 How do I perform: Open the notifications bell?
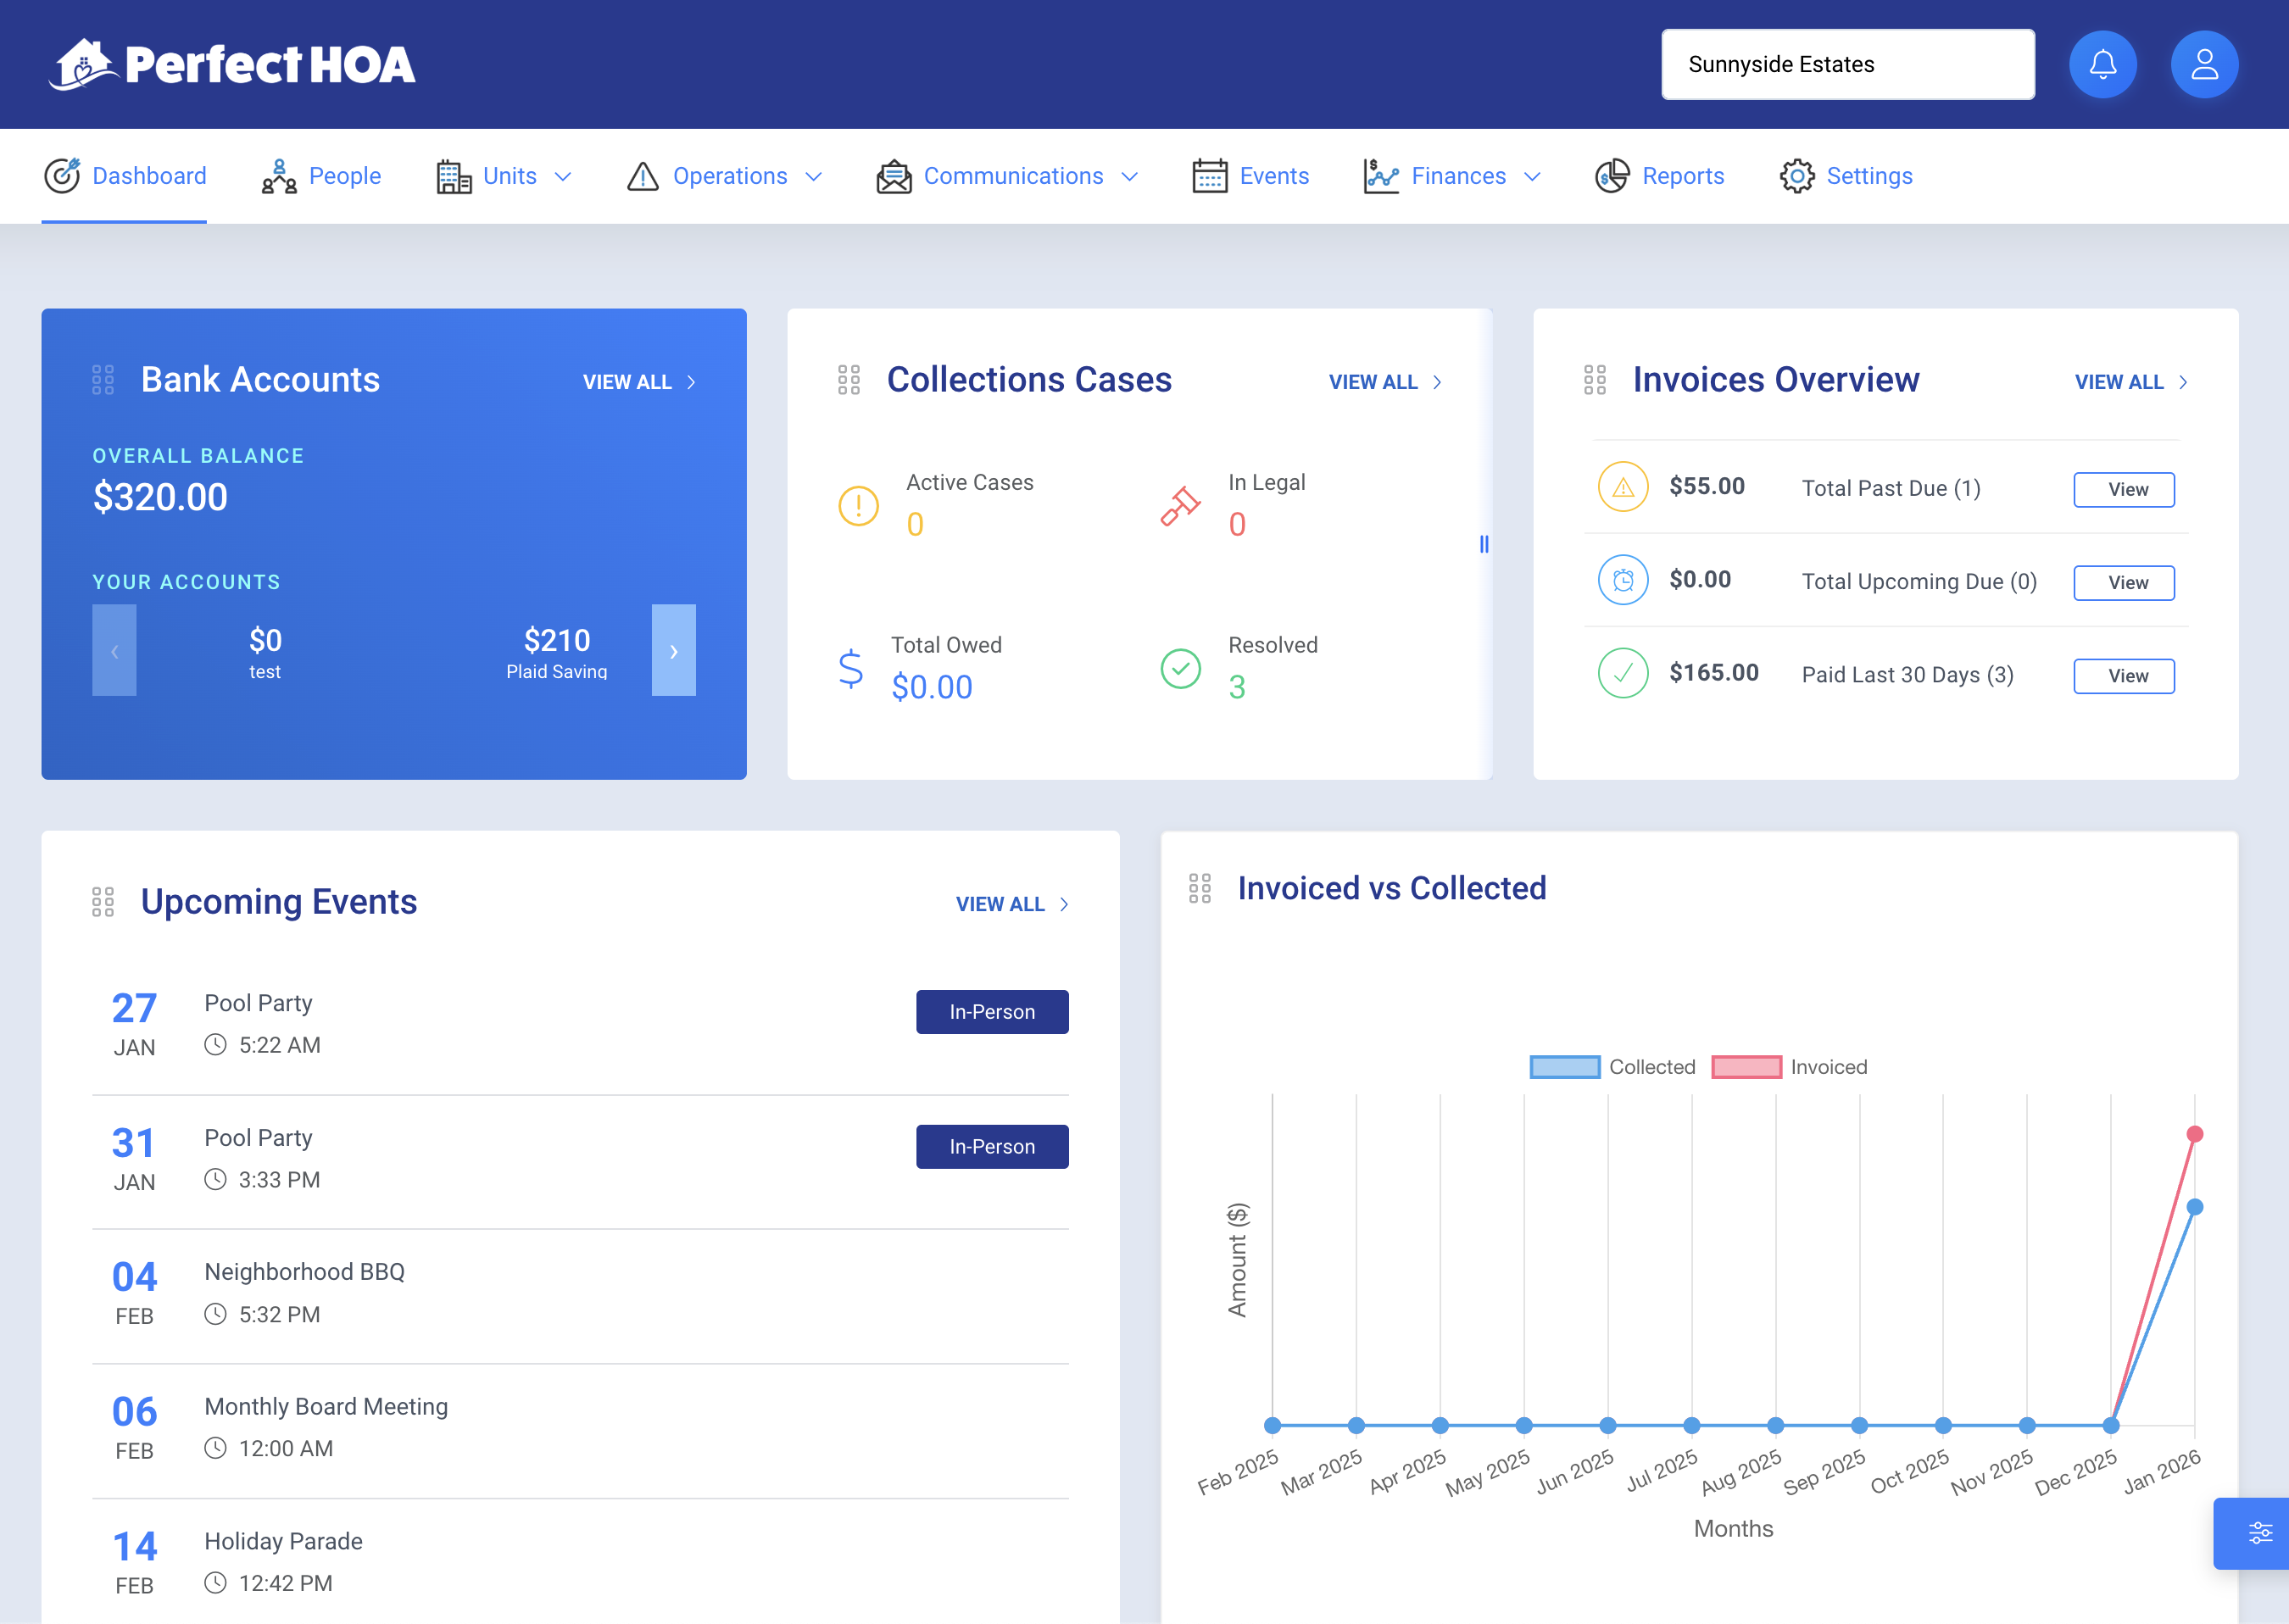pyautogui.click(x=2102, y=64)
